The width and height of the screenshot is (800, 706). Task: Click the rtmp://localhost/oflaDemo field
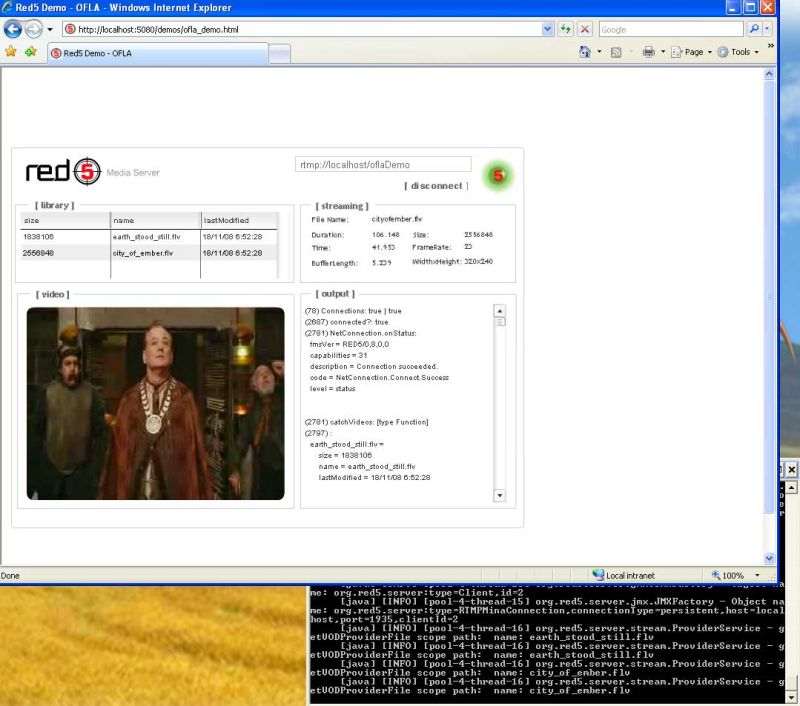[x=383, y=165]
